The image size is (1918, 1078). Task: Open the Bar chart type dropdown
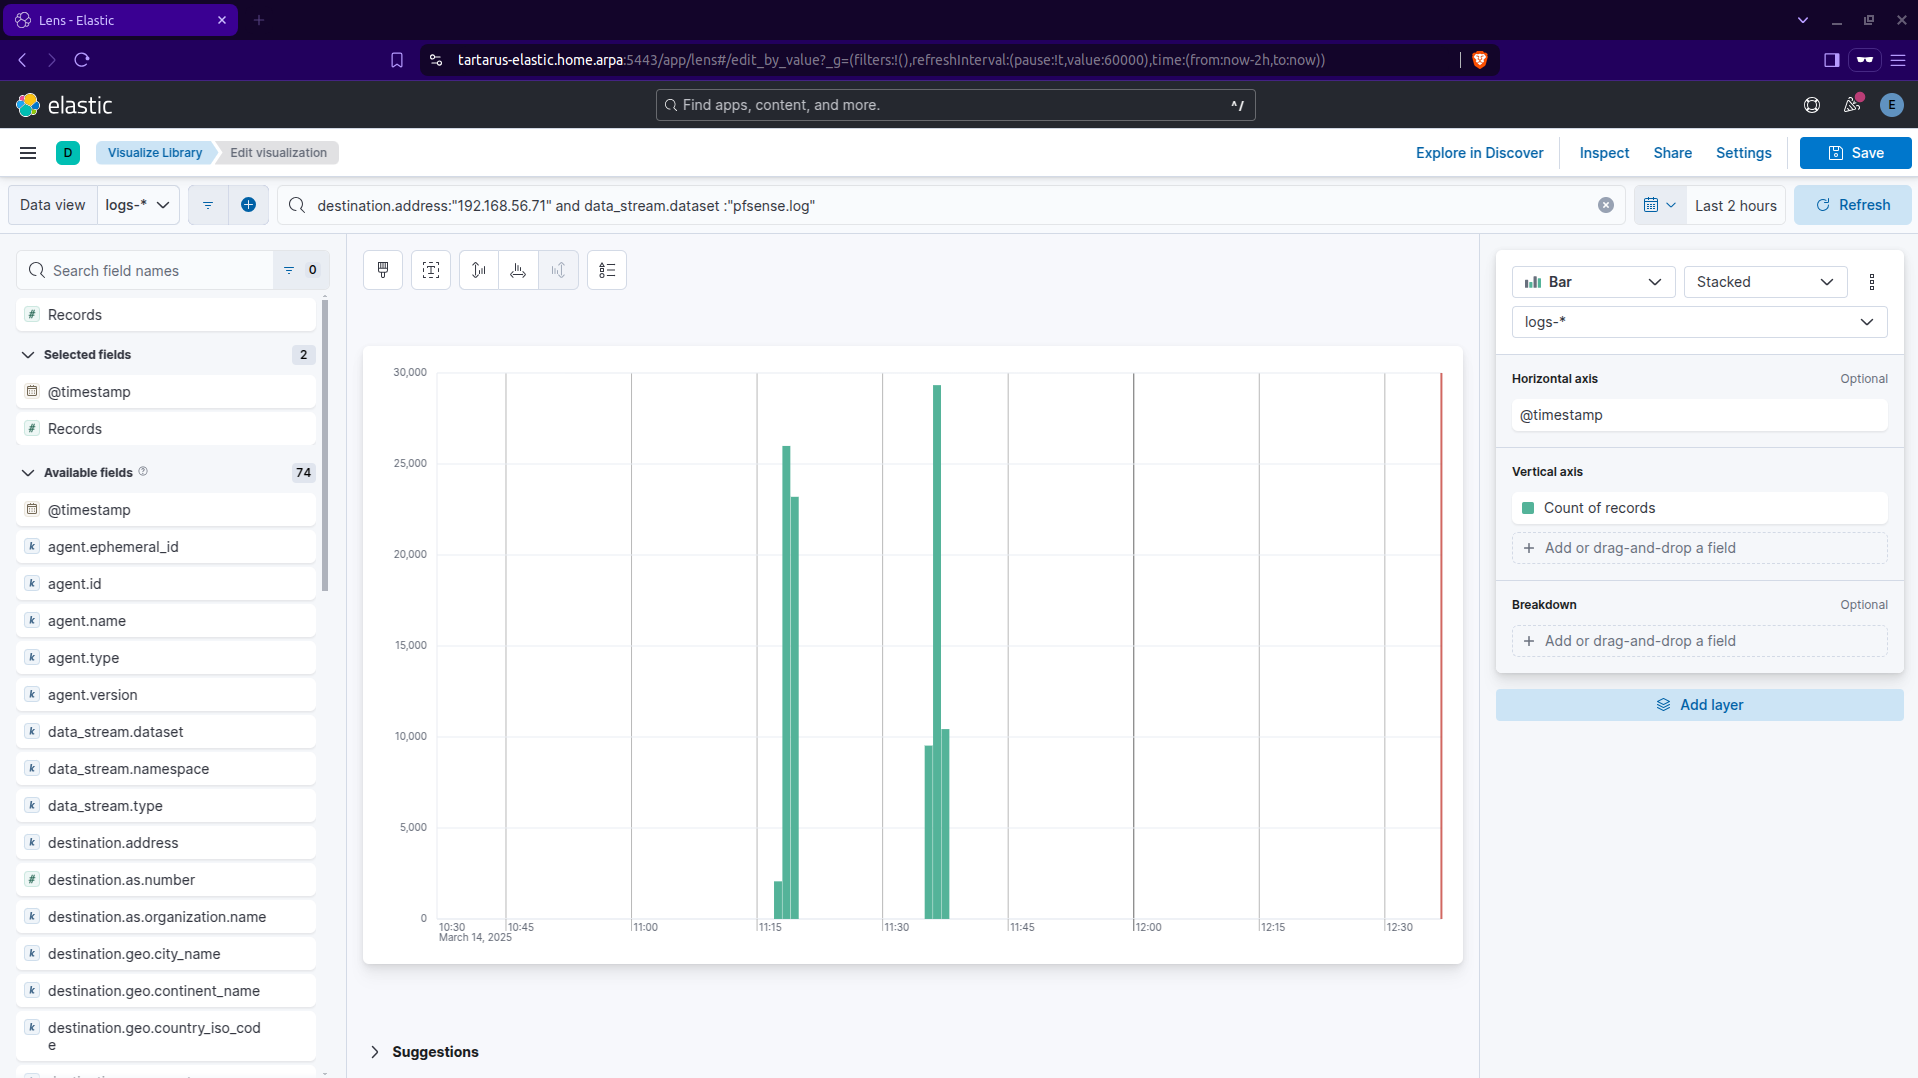(x=1592, y=282)
